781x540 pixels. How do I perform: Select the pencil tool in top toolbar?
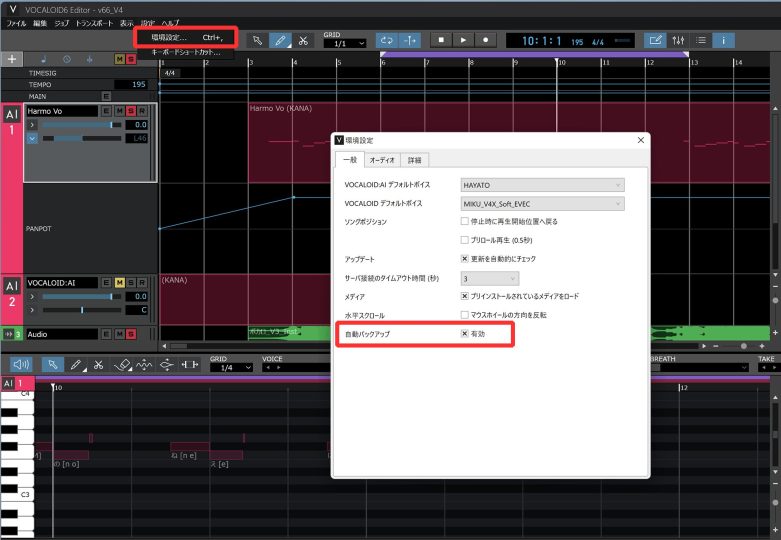point(280,40)
